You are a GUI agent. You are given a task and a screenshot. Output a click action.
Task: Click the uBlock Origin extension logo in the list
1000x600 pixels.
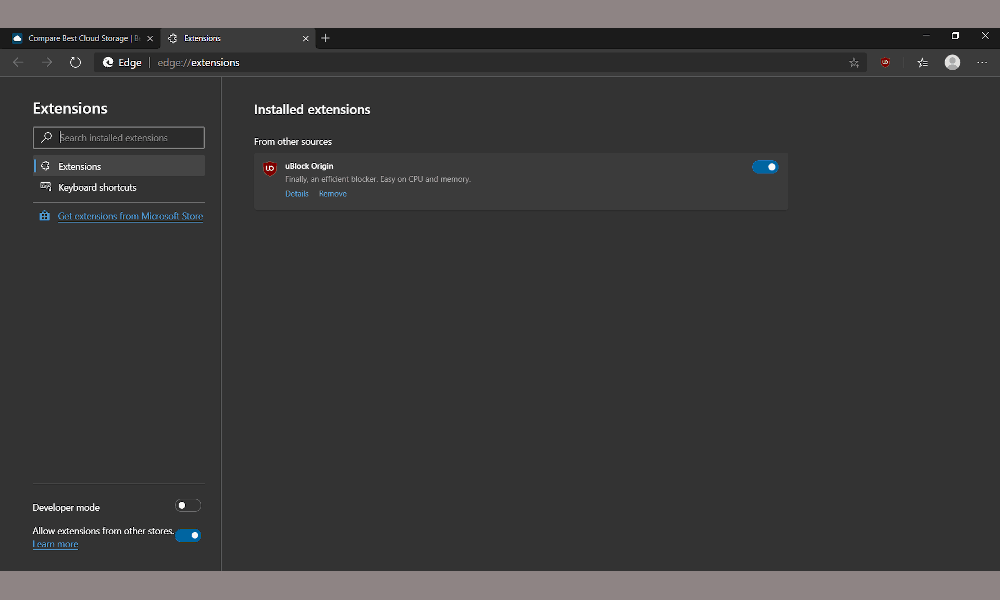click(269, 168)
